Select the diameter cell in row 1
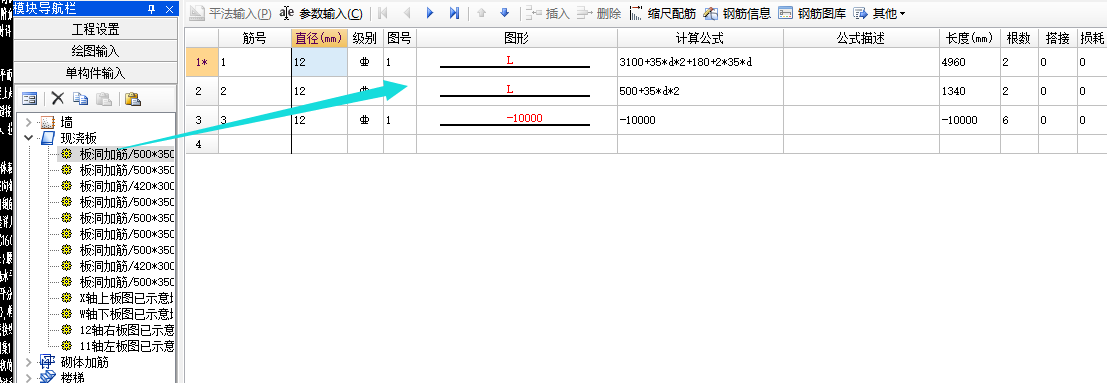1107x383 pixels. [319, 62]
